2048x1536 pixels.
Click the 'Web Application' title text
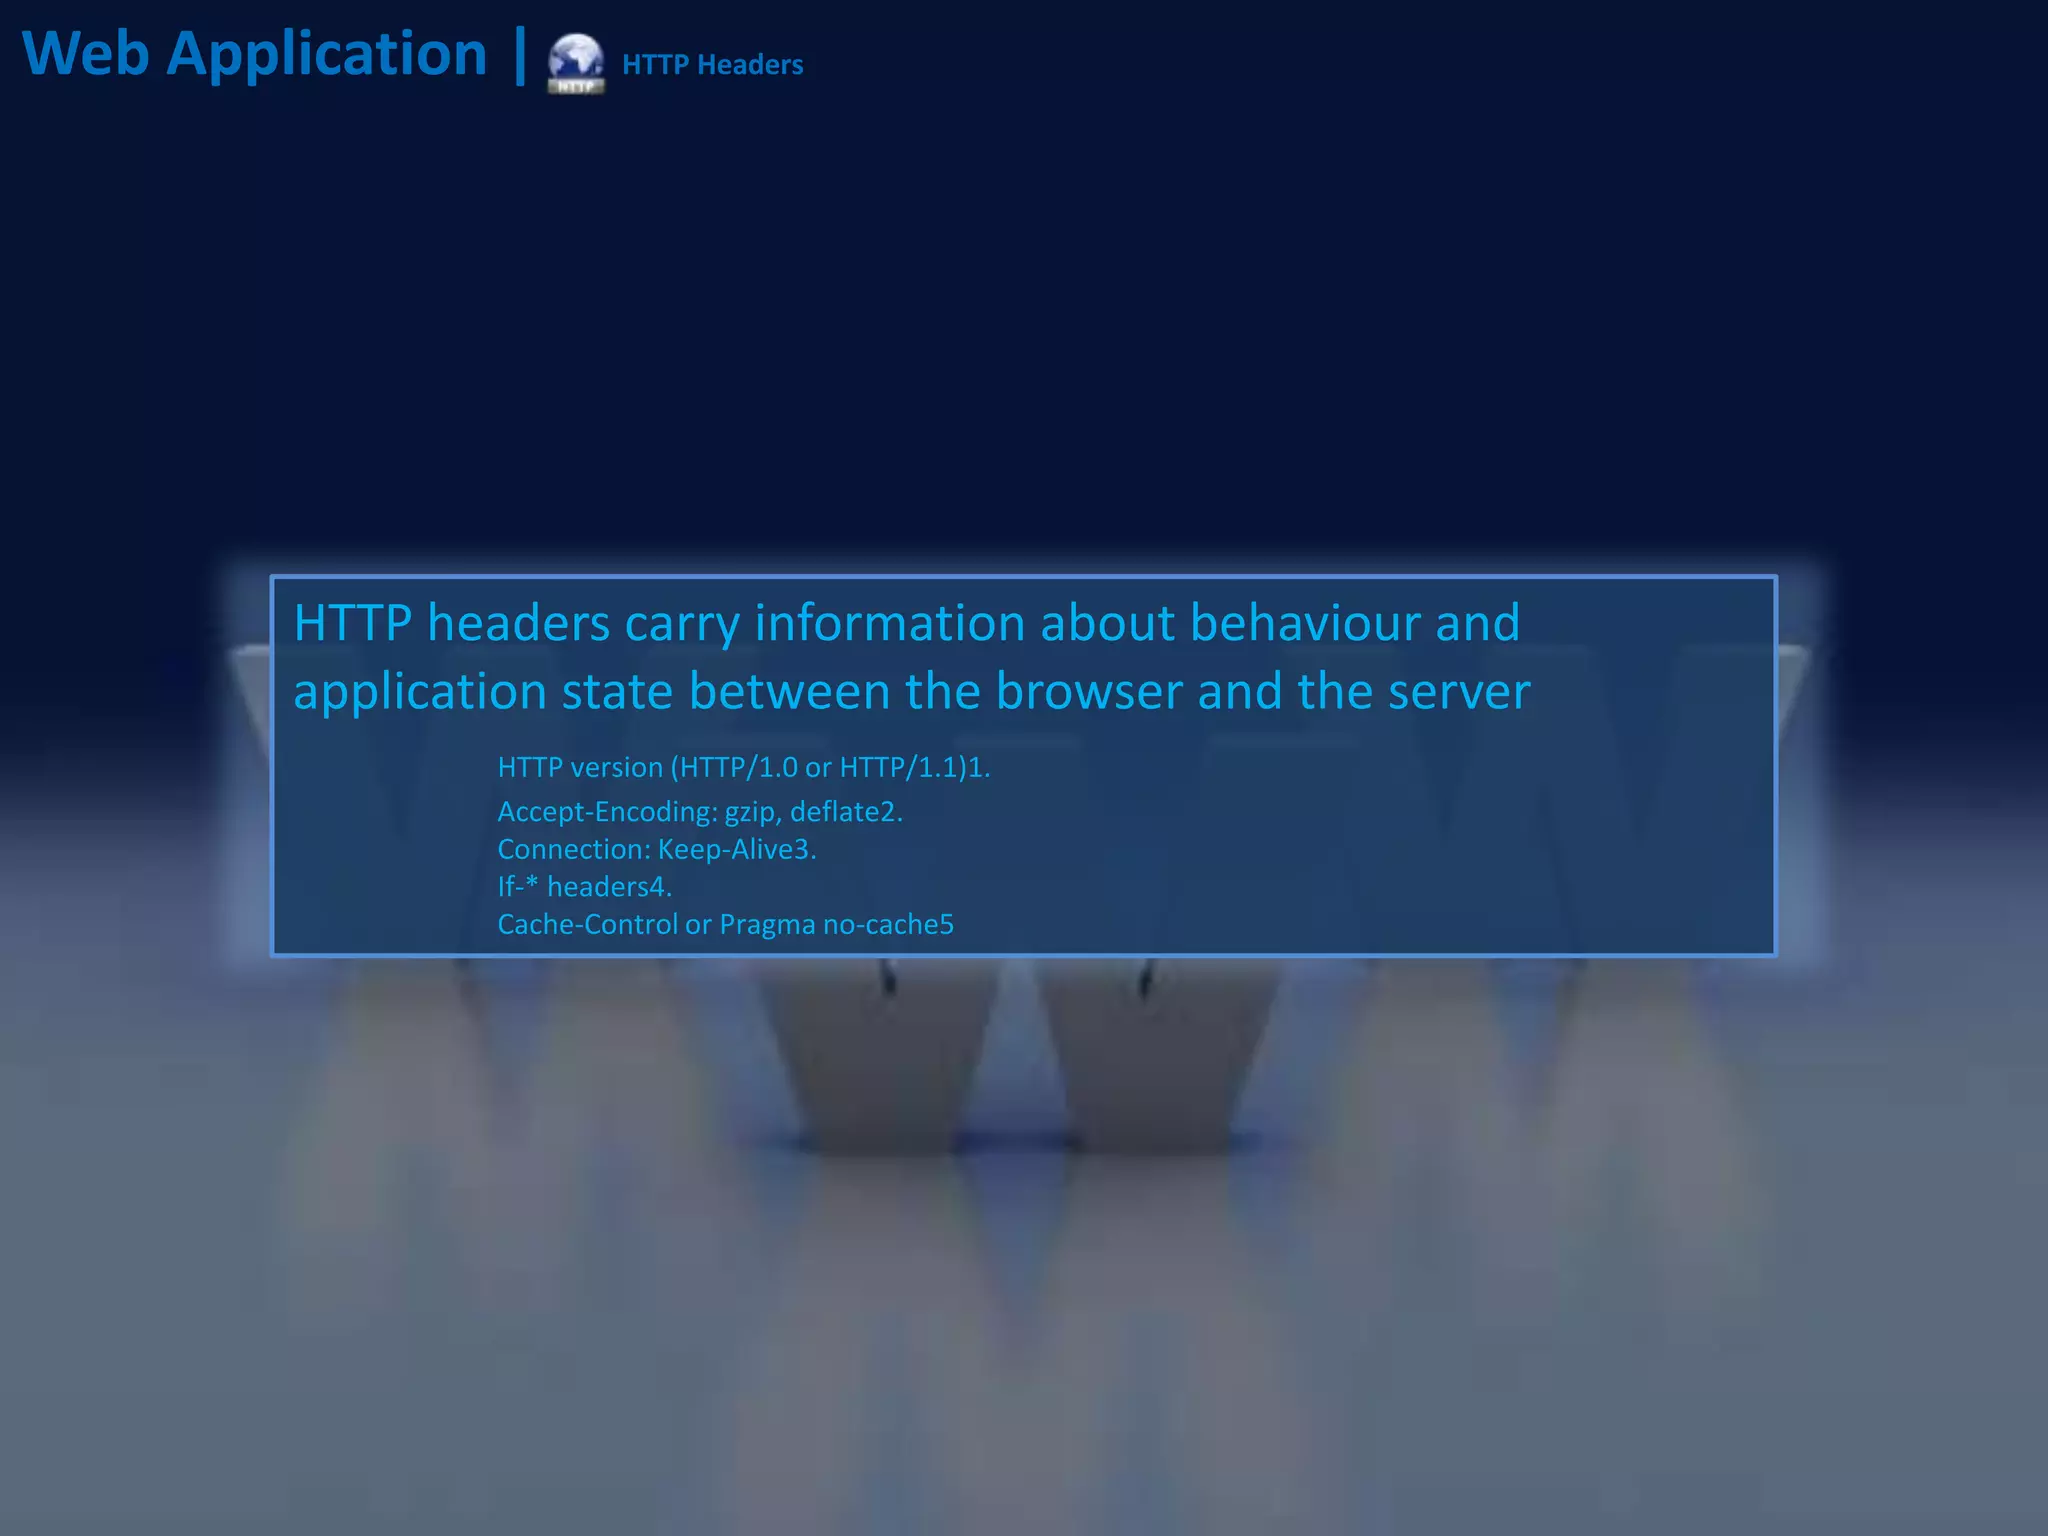255,54
